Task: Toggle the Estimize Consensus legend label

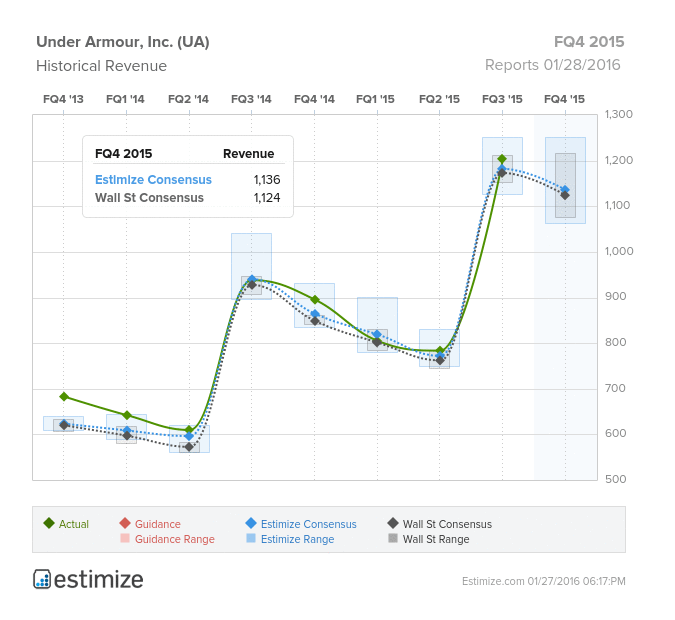Action: pos(309,524)
